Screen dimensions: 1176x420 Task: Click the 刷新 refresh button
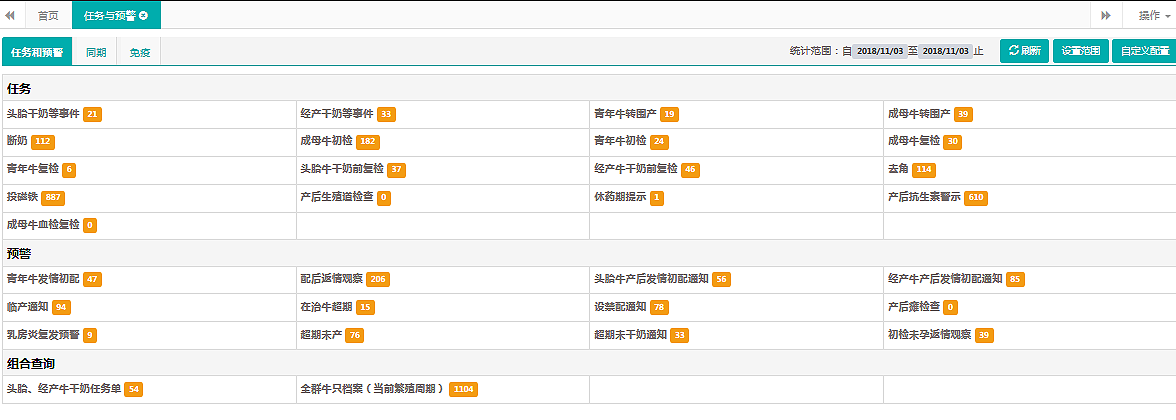pyautogui.click(x=1025, y=51)
